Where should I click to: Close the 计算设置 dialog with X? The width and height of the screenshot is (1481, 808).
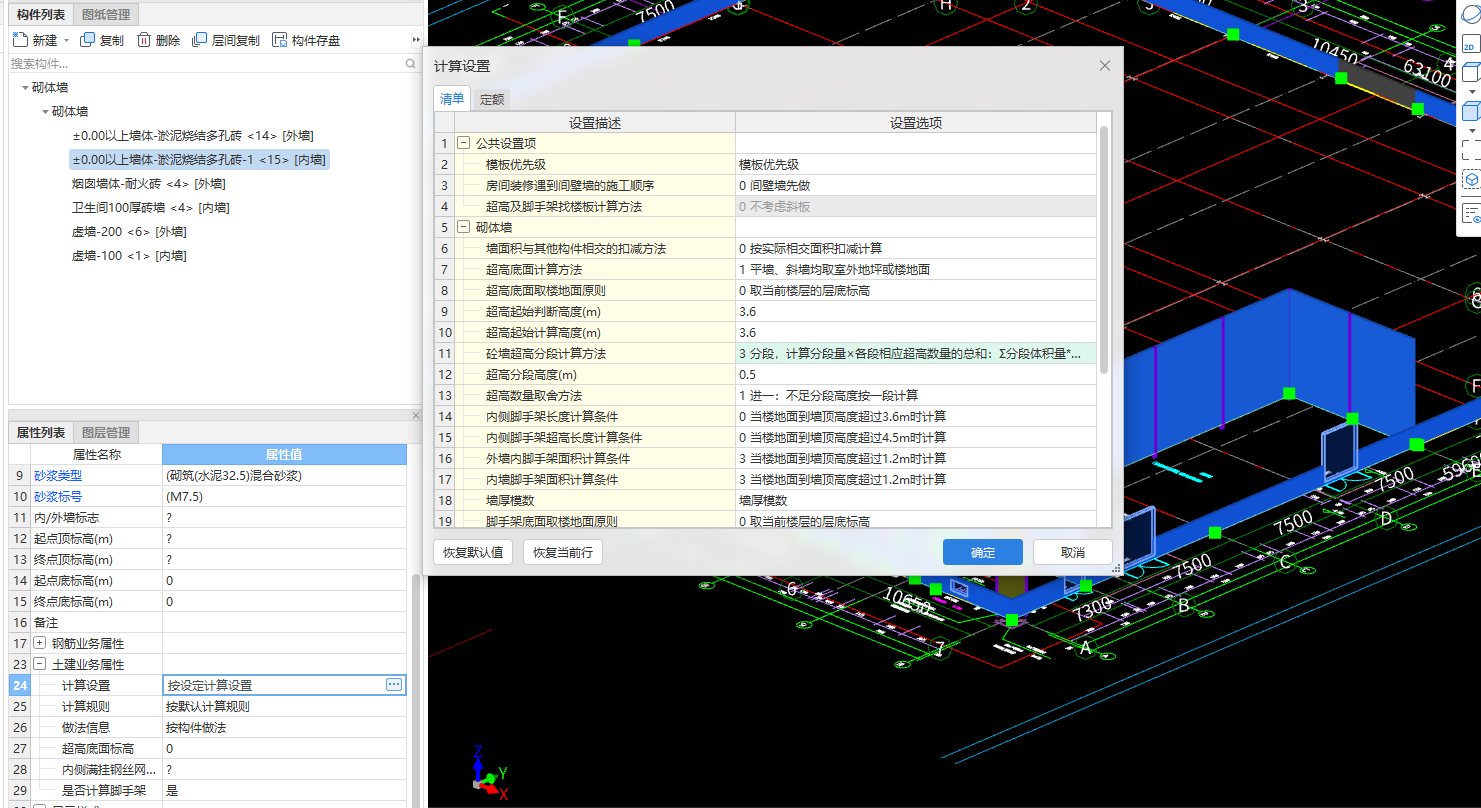tap(1105, 66)
